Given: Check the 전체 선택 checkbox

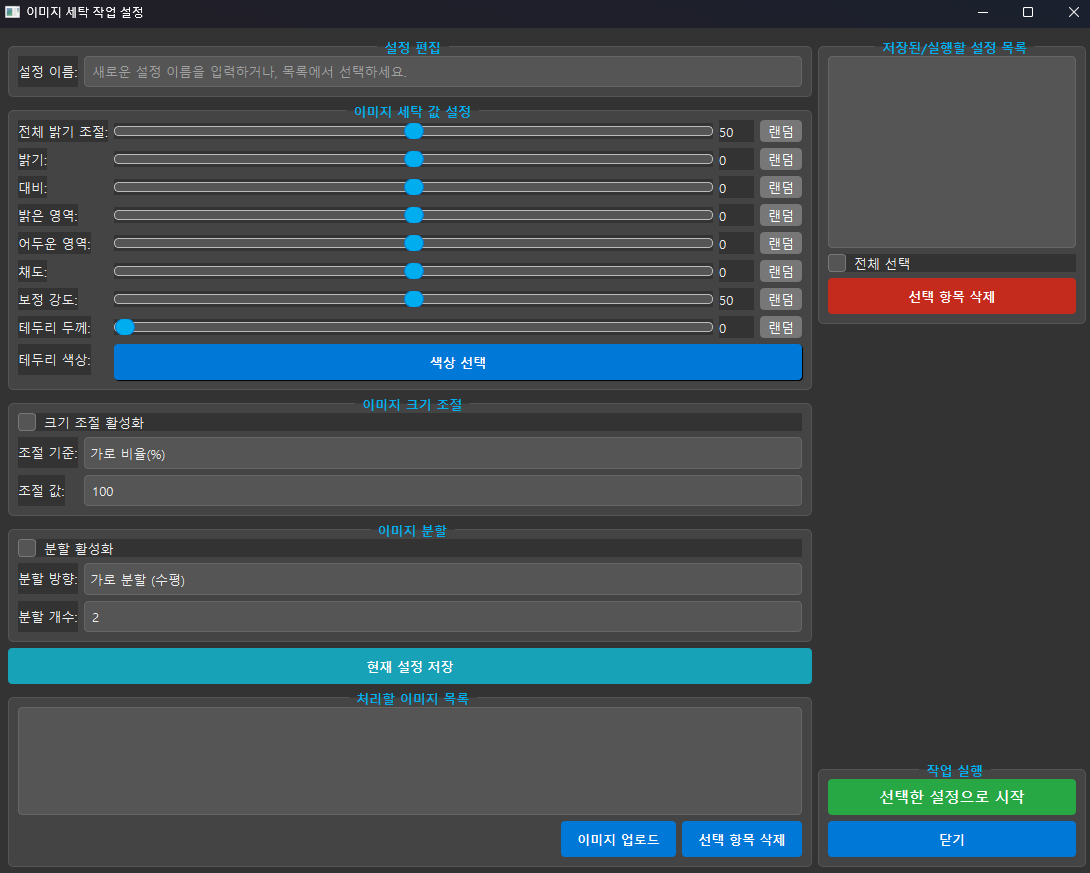Looking at the screenshot, I should pos(837,263).
